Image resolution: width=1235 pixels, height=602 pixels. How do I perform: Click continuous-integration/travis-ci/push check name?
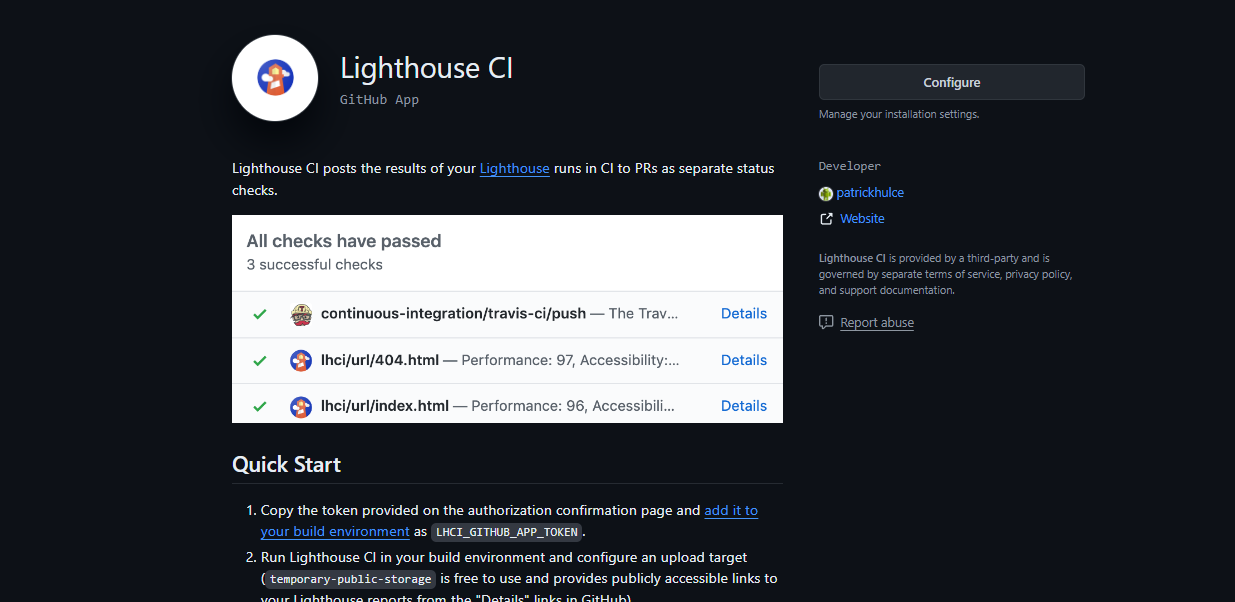click(x=453, y=313)
